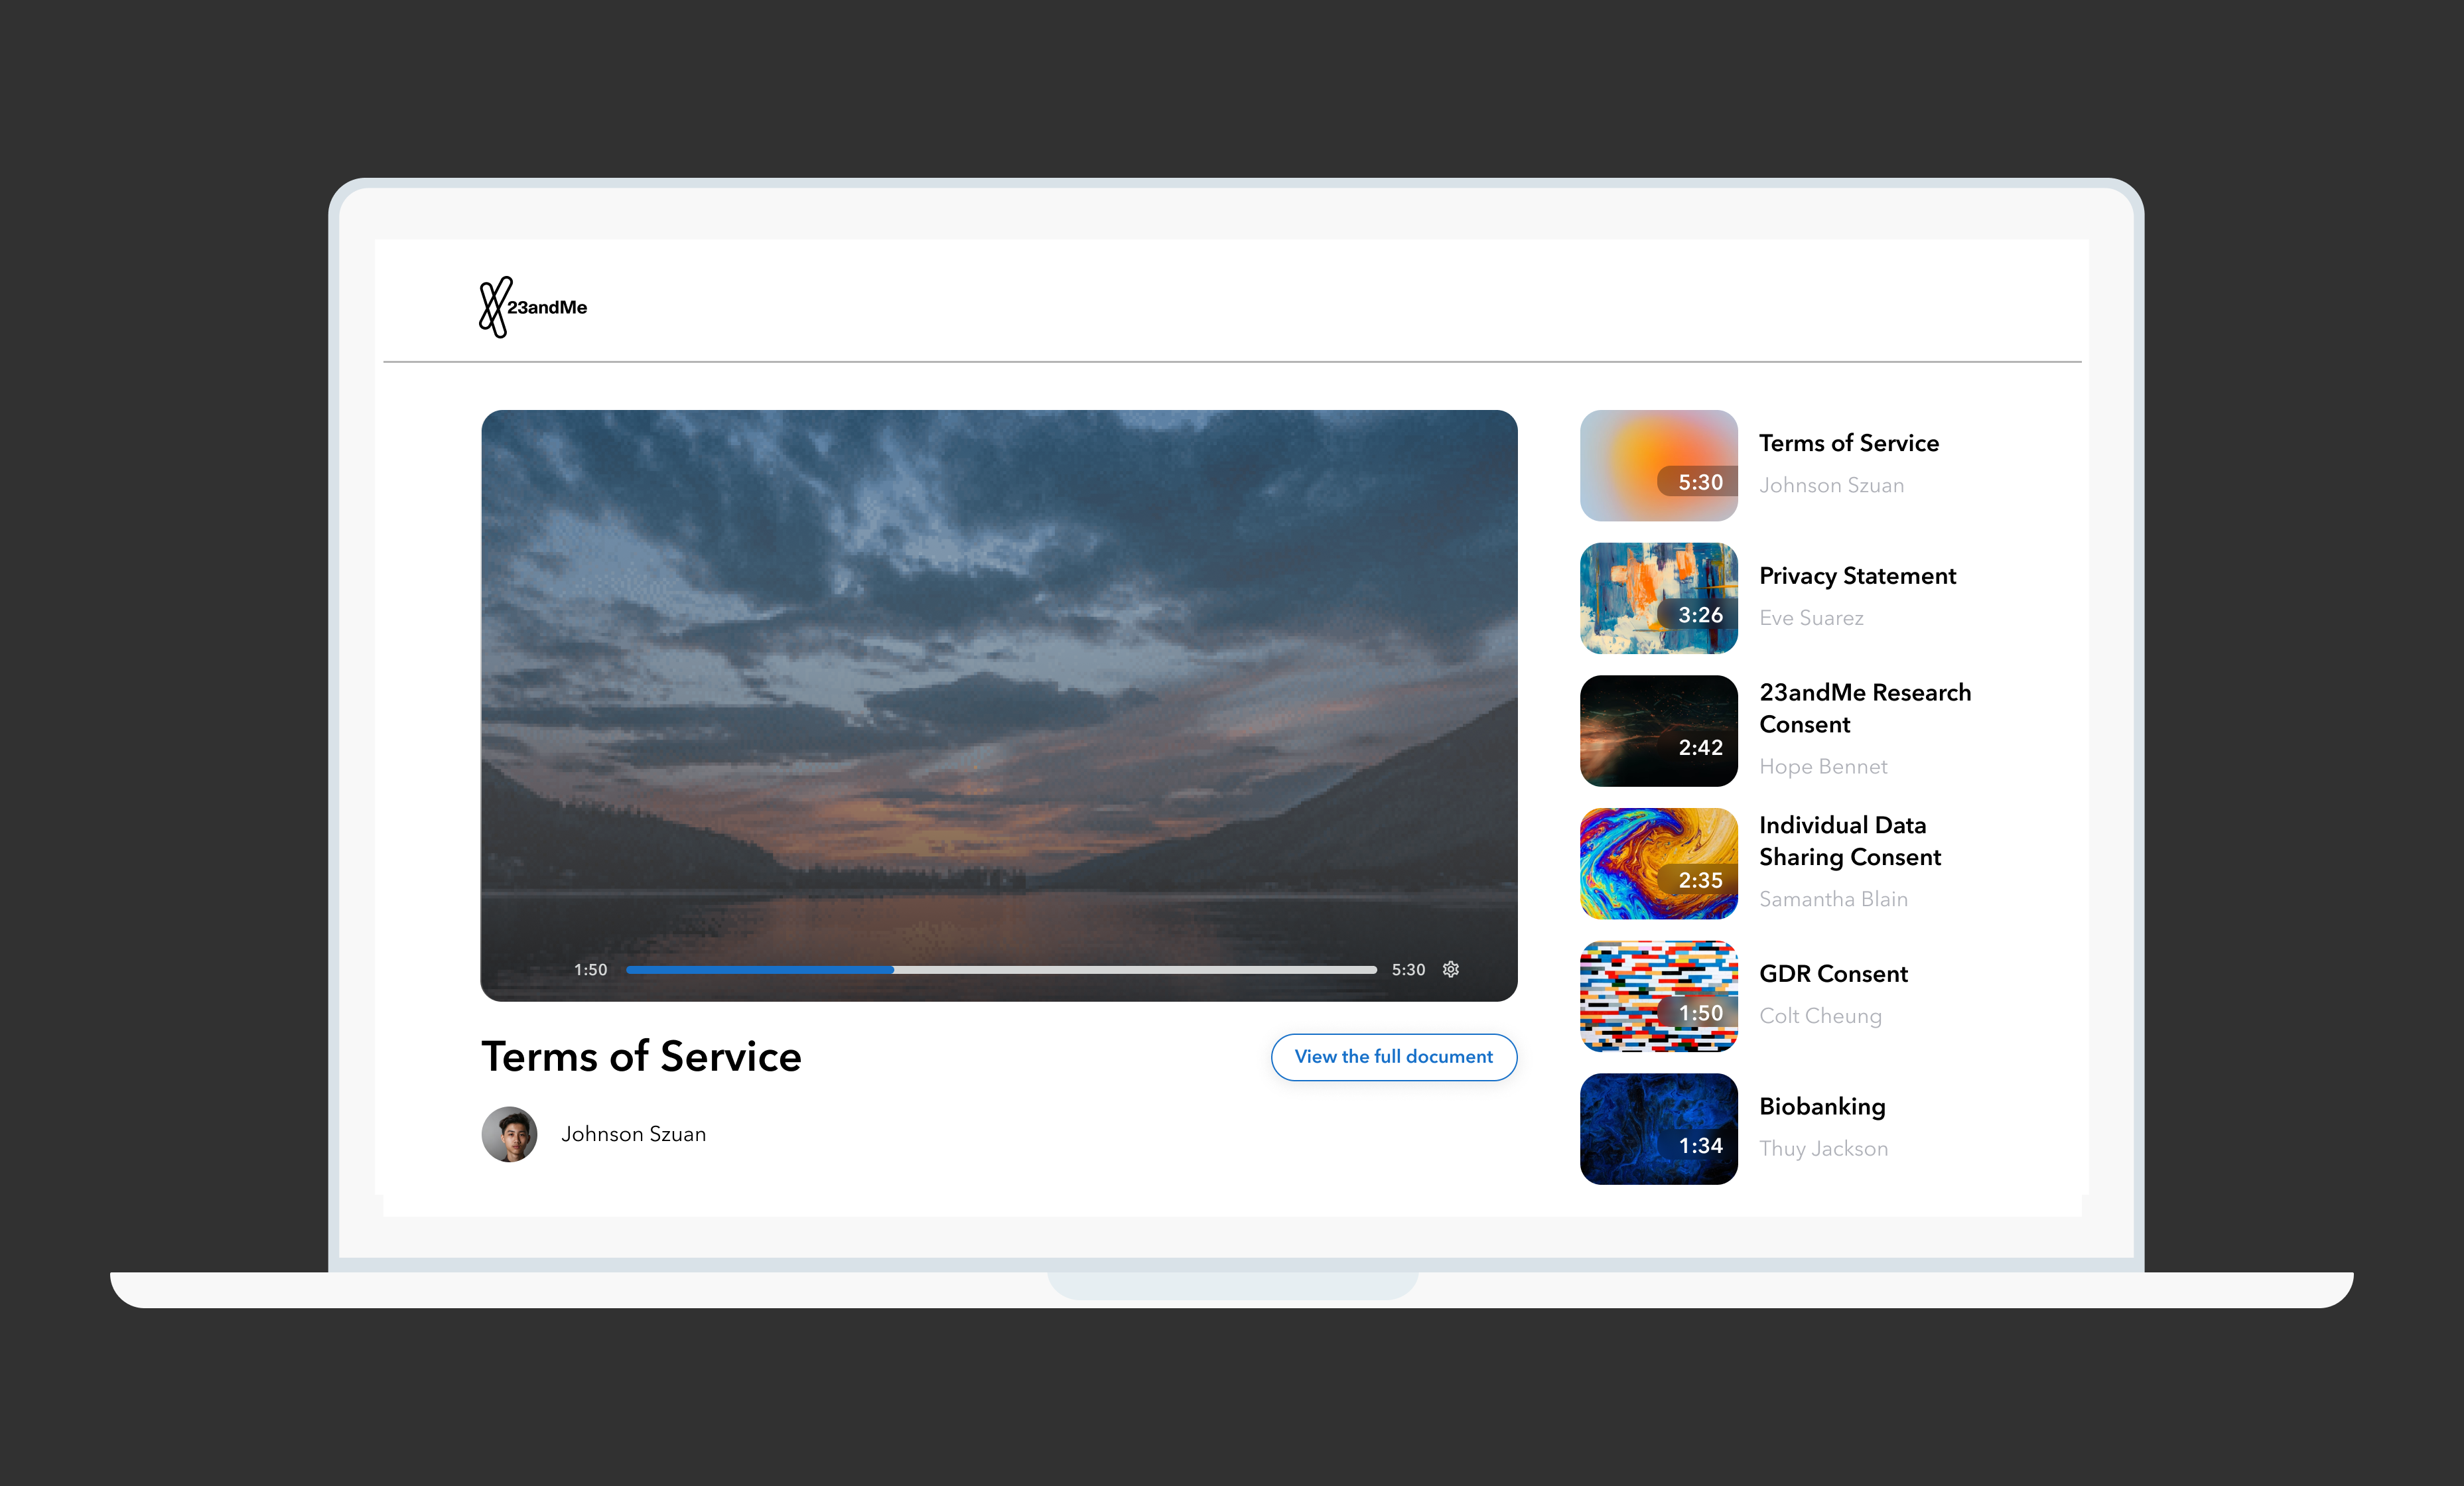Open video settings gear icon
The width and height of the screenshot is (2464, 1486).
click(x=1451, y=969)
